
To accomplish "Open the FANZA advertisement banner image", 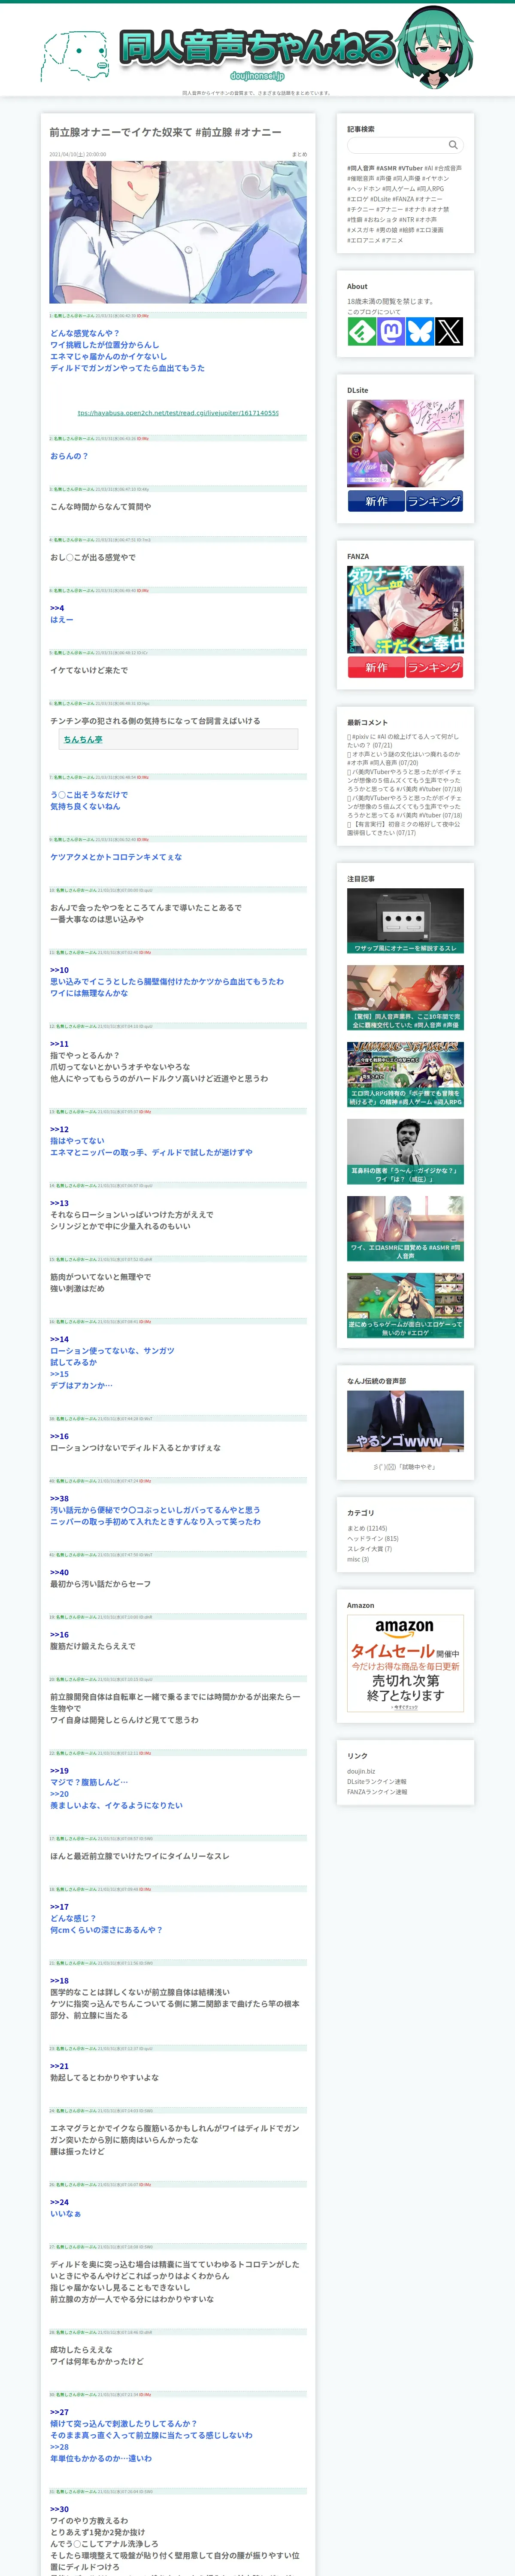I will (x=405, y=610).
